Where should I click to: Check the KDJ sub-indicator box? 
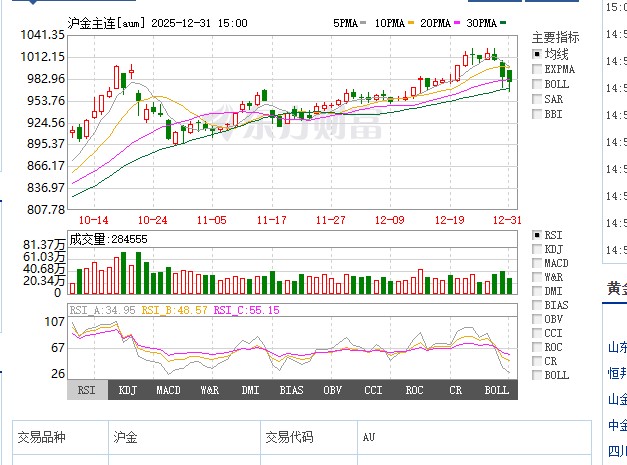[x=537, y=249]
